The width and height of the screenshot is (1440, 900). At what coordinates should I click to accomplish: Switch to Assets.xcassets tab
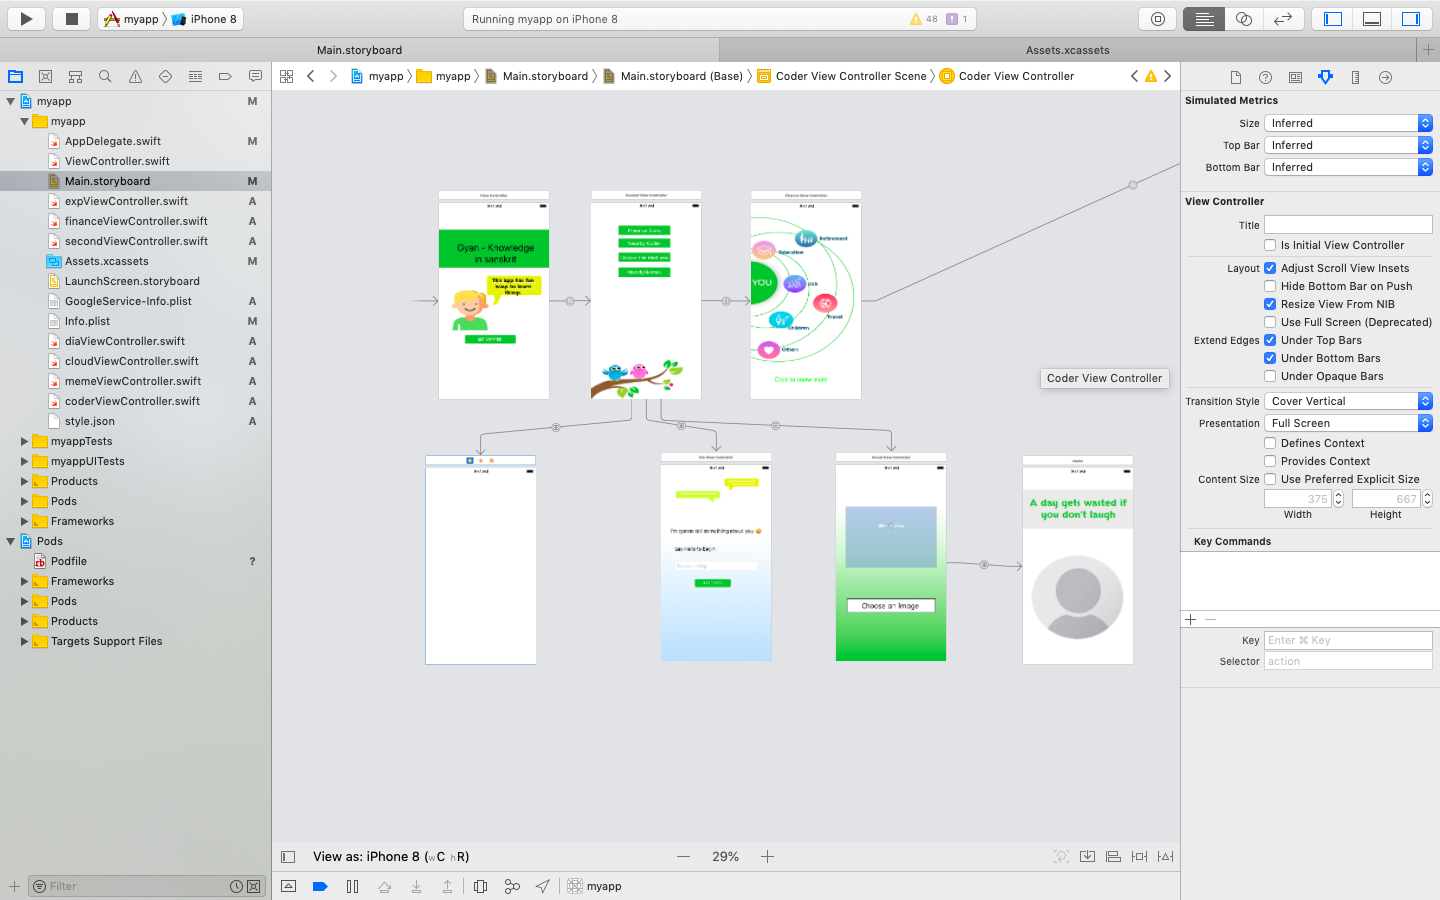tap(1067, 50)
